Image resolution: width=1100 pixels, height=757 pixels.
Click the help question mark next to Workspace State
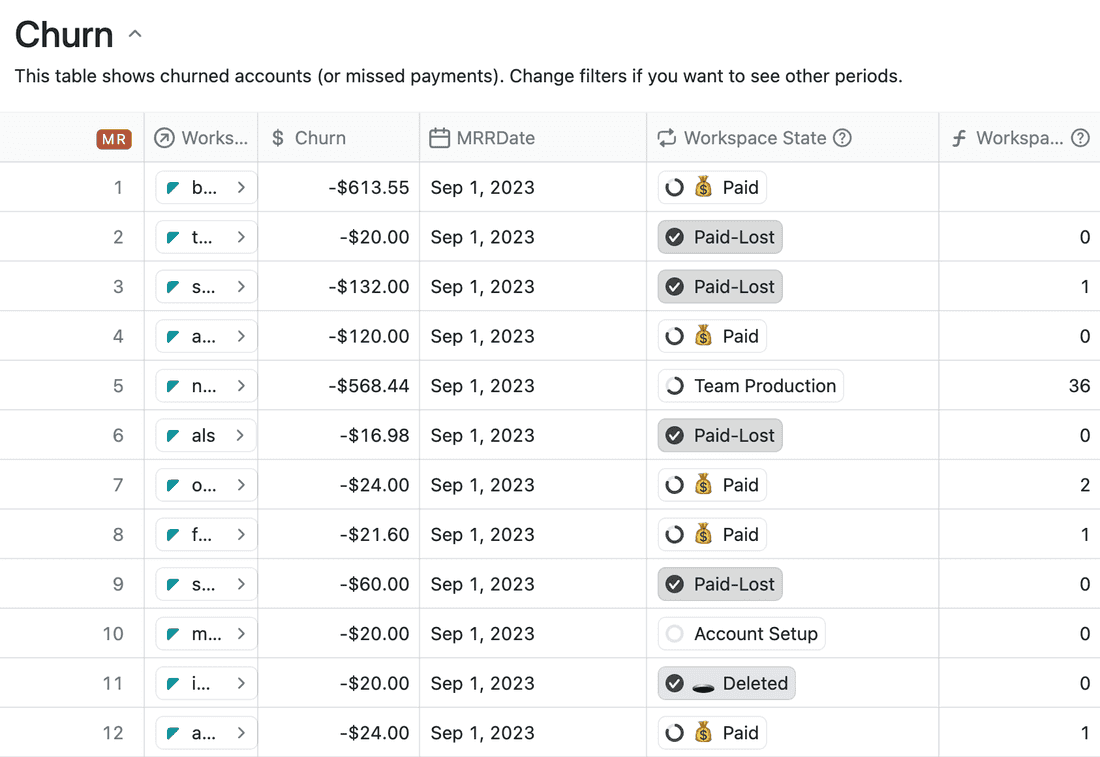pos(846,138)
